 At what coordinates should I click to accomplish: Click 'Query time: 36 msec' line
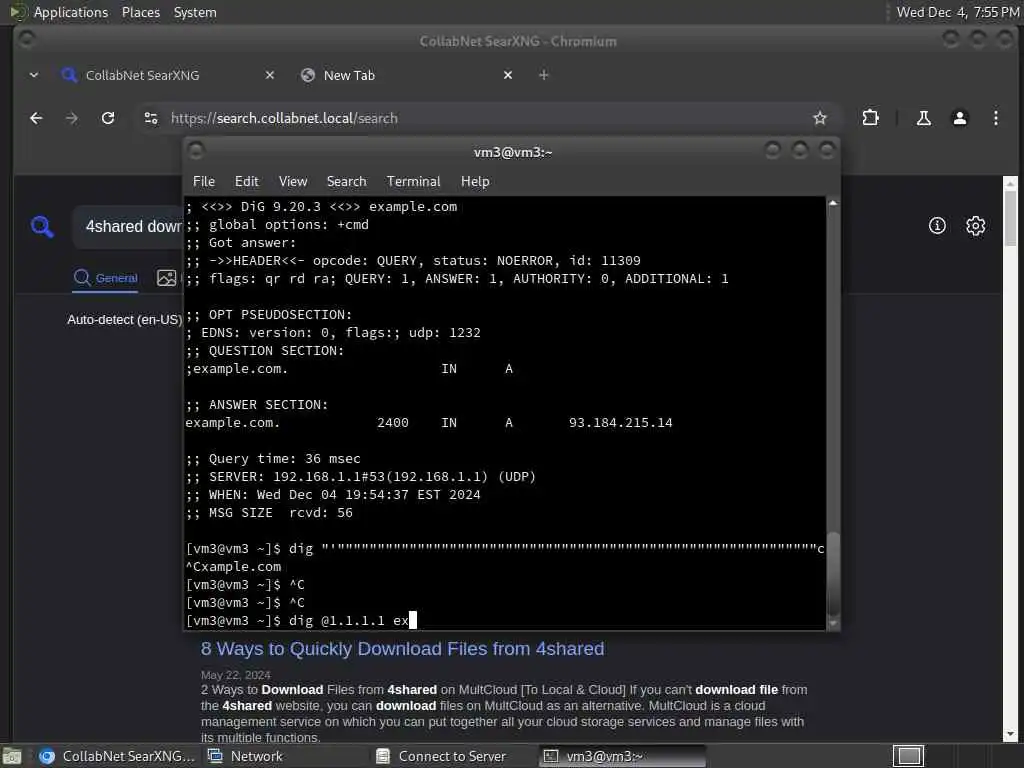click(273, 459)
